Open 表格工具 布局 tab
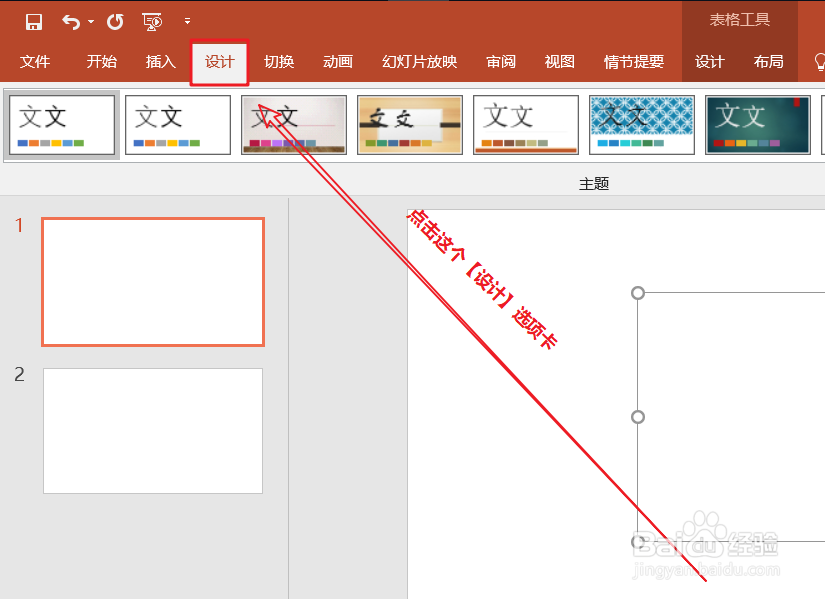Image resolution: width=825 pixels, height=599 pixels. (x=768, y=62)
